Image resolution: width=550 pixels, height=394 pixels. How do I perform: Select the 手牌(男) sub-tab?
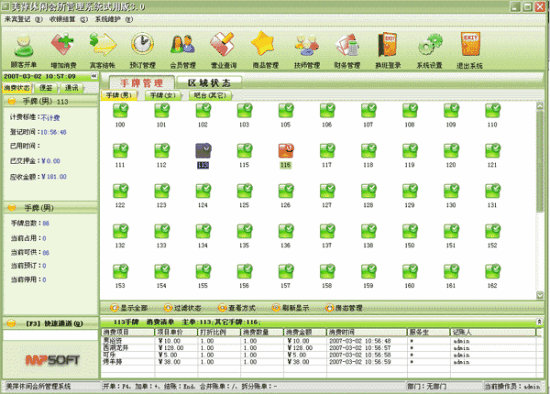(119, 95)
